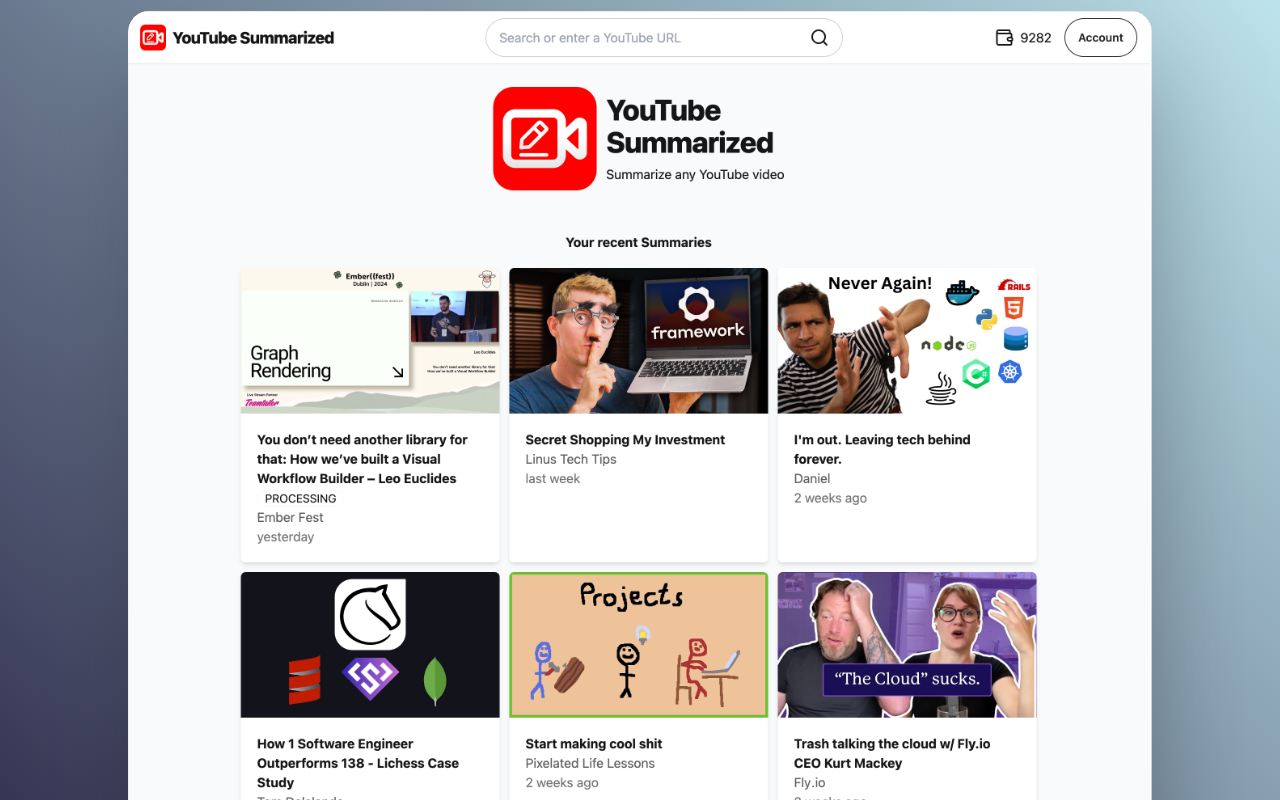
Task: Click the 9282 credits counter
Action: (1037, 37)
